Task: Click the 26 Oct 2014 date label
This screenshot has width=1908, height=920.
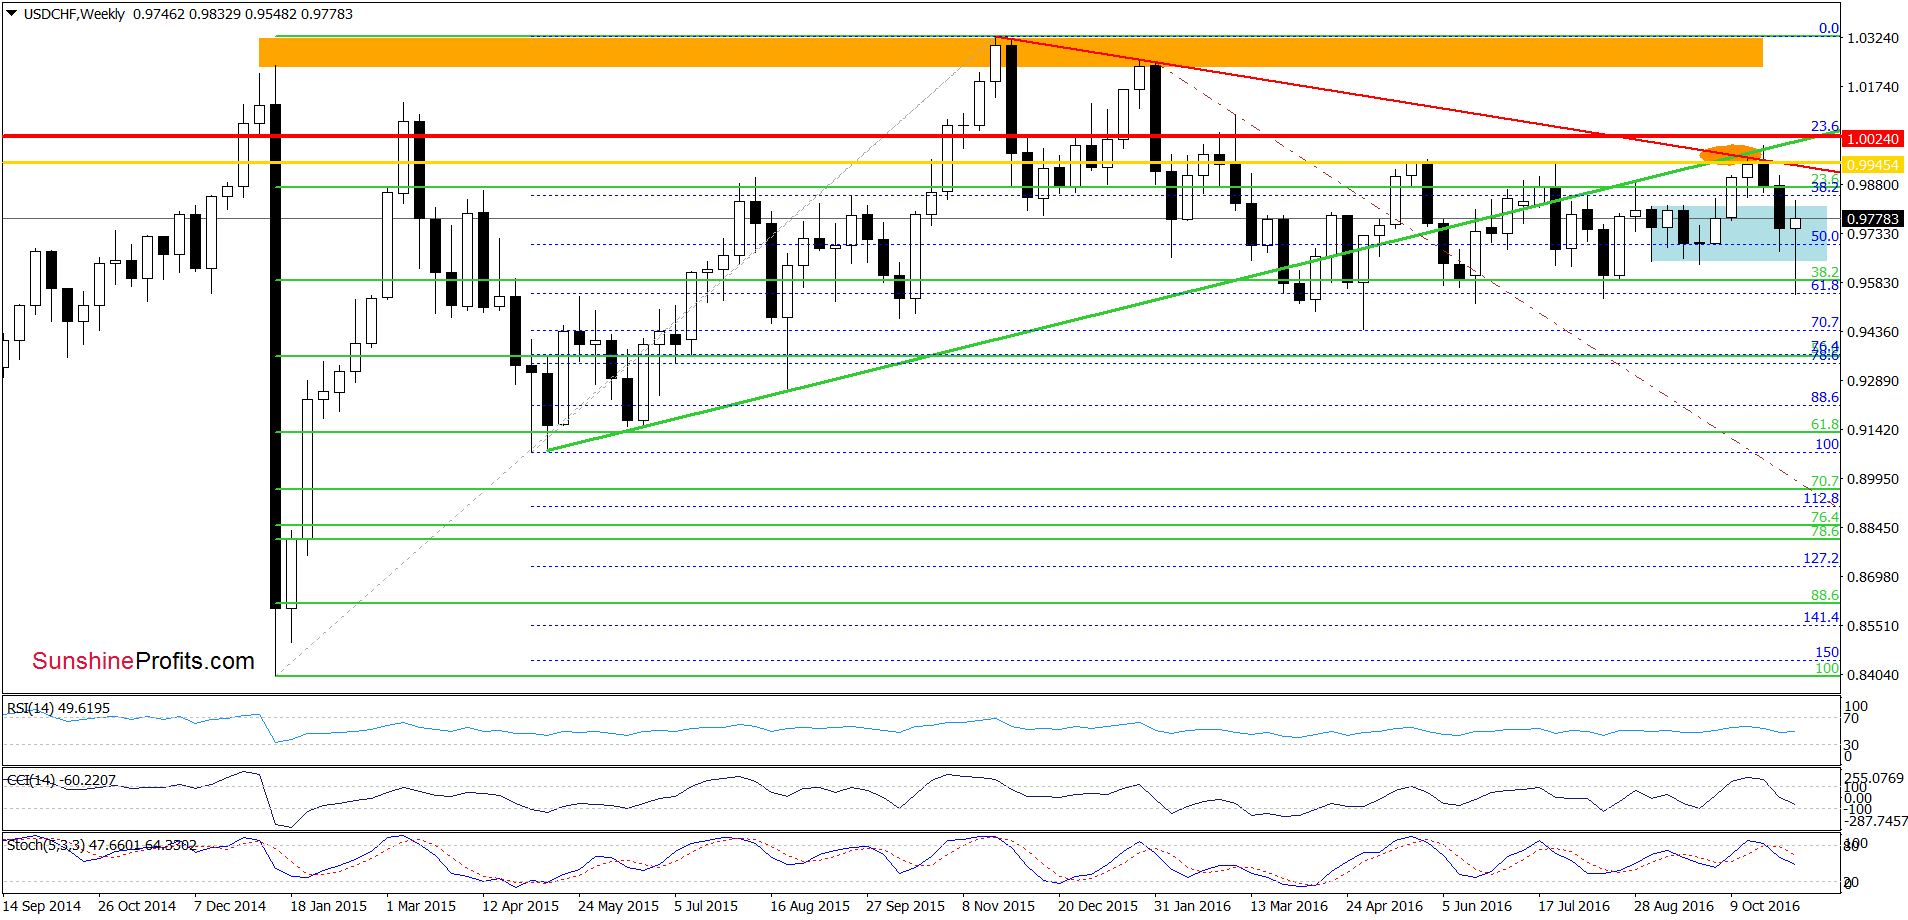Action: tap(137, 906)
